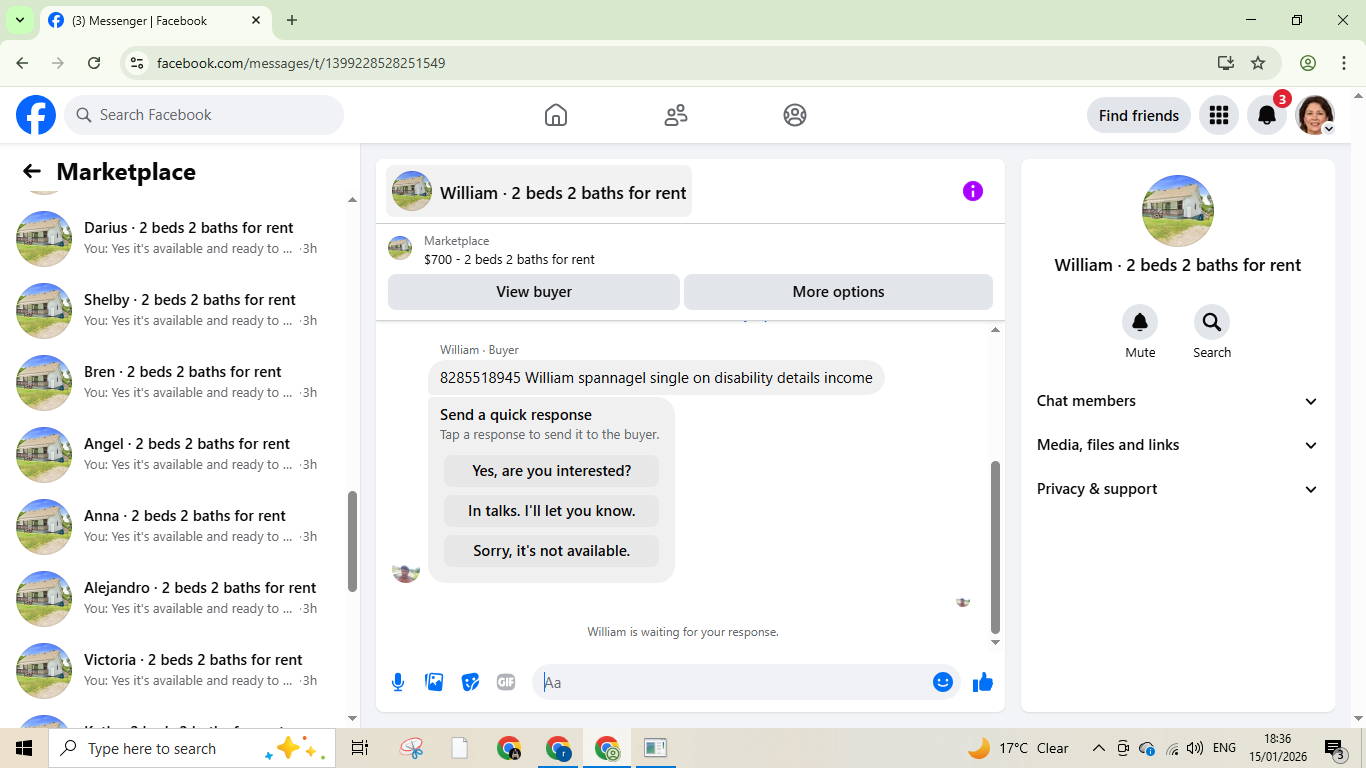Send quick response Sorry, it's not available.
Screen dimensions: 1366x768
coord(552,551)
